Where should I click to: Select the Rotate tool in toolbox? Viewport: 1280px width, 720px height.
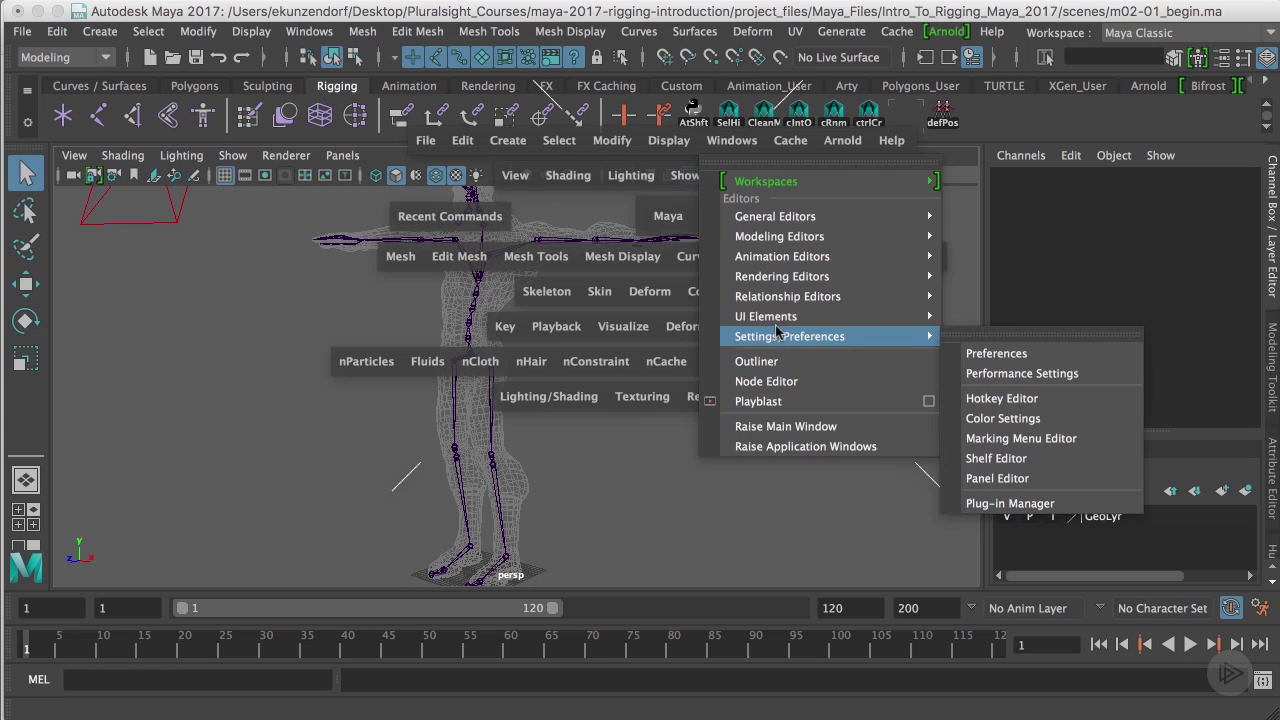coord(26,321)
